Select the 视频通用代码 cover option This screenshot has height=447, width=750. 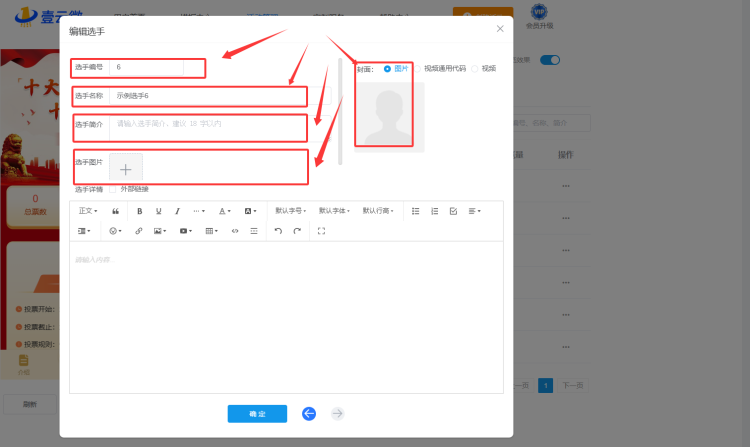click(419, 68)
